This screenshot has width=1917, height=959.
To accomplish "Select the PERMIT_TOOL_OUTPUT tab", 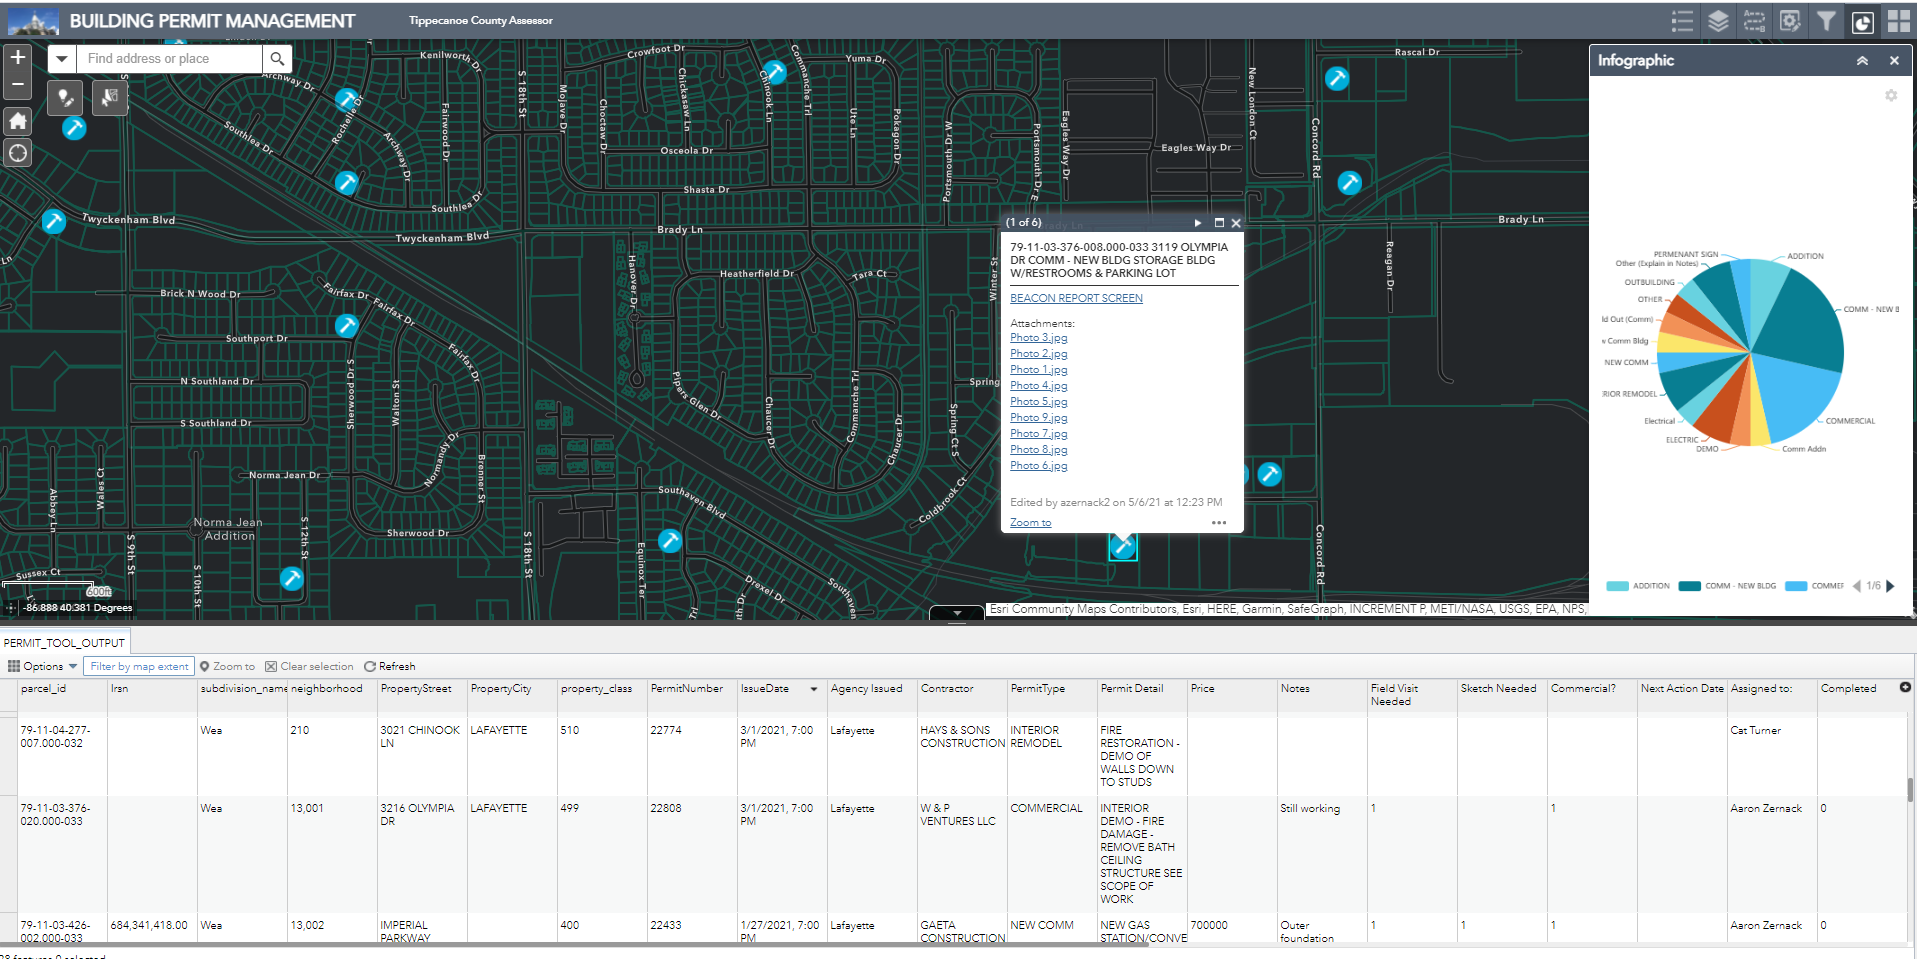I will coord(66,642).
